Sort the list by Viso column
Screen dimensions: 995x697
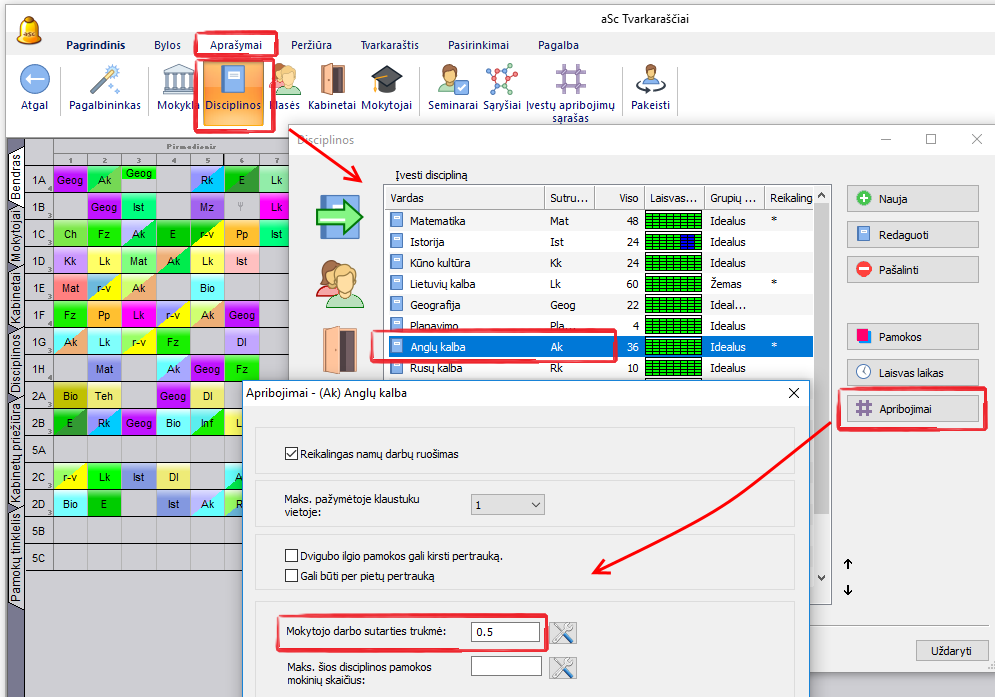(x=628, y=198)
